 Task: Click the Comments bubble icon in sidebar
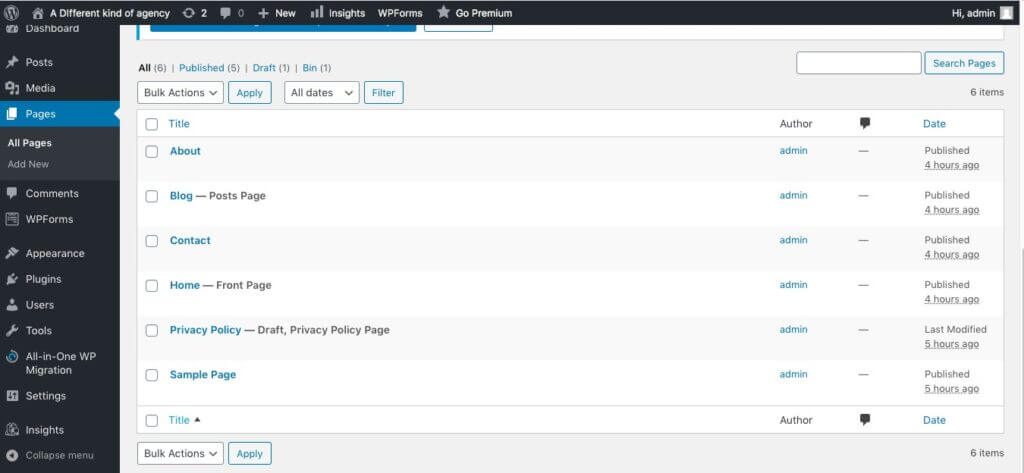(x=12, y=193)
